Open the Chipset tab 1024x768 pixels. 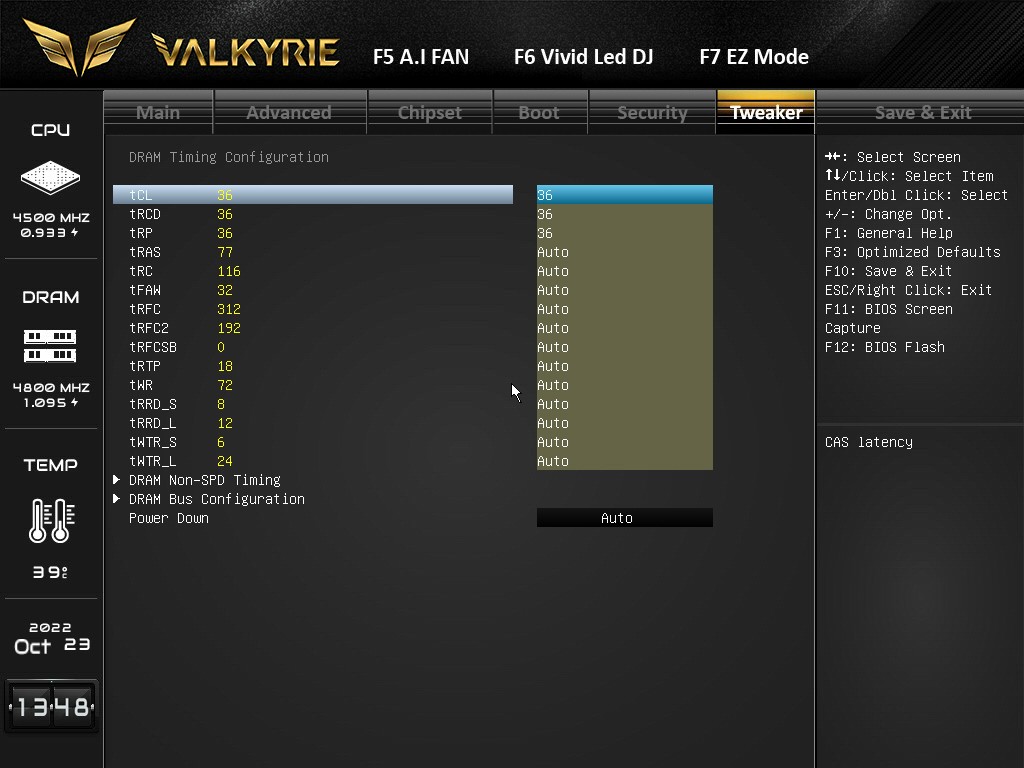click(x=430, y=112)
